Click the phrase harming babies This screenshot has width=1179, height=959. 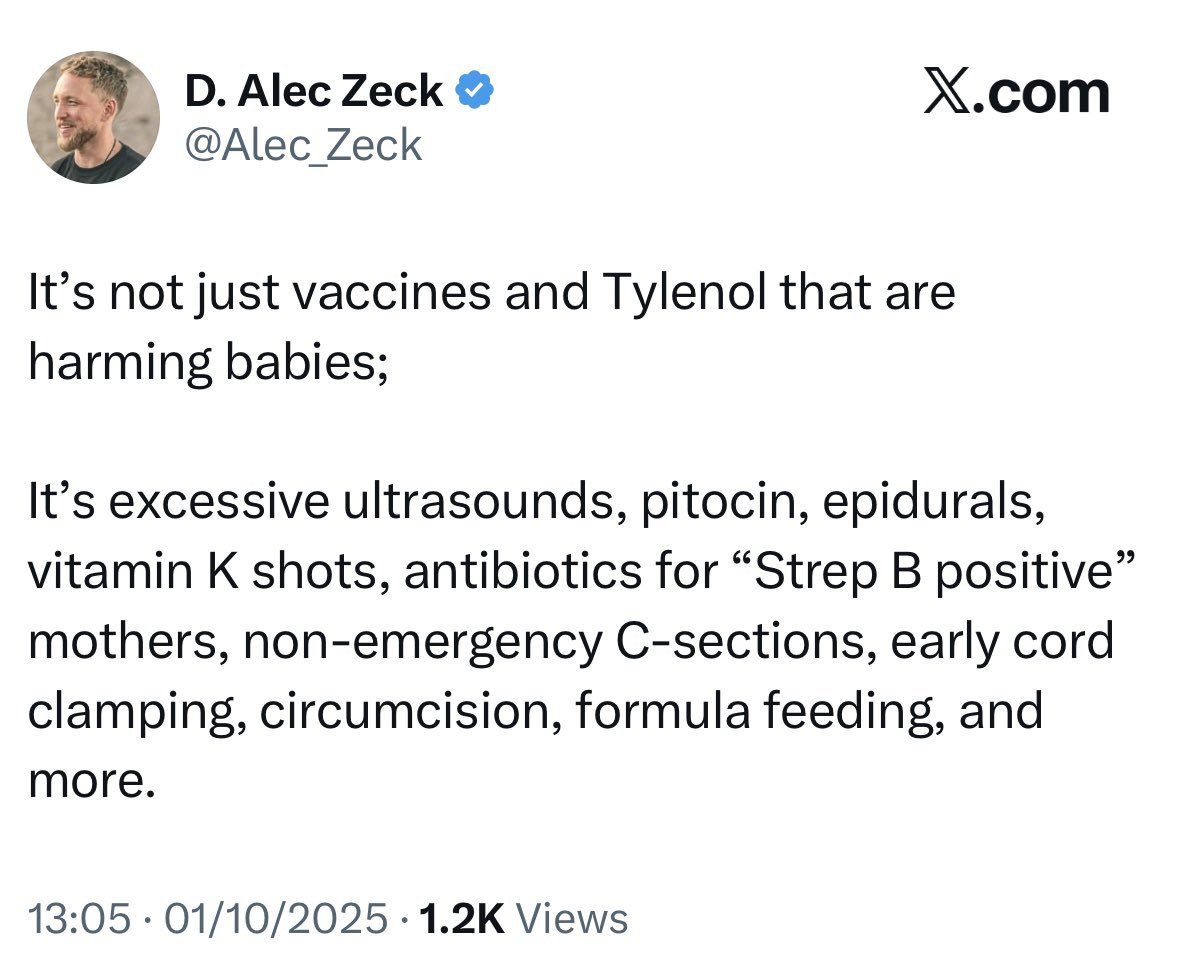pos(207,362)
